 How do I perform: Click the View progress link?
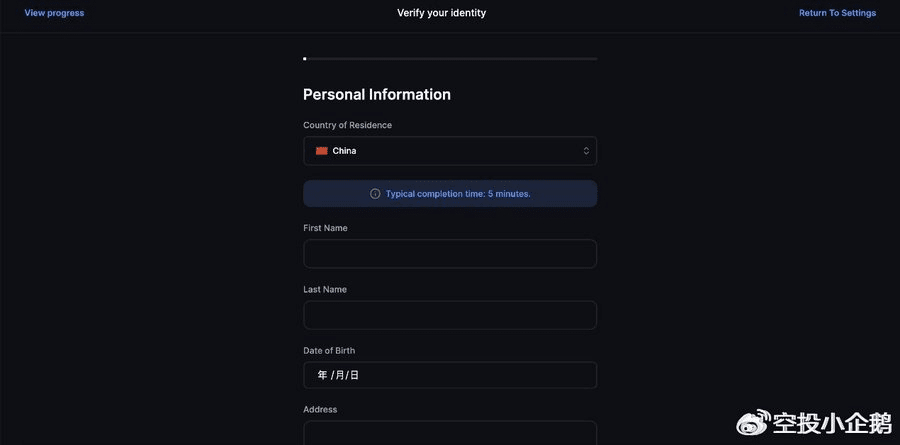click(54, 13)
